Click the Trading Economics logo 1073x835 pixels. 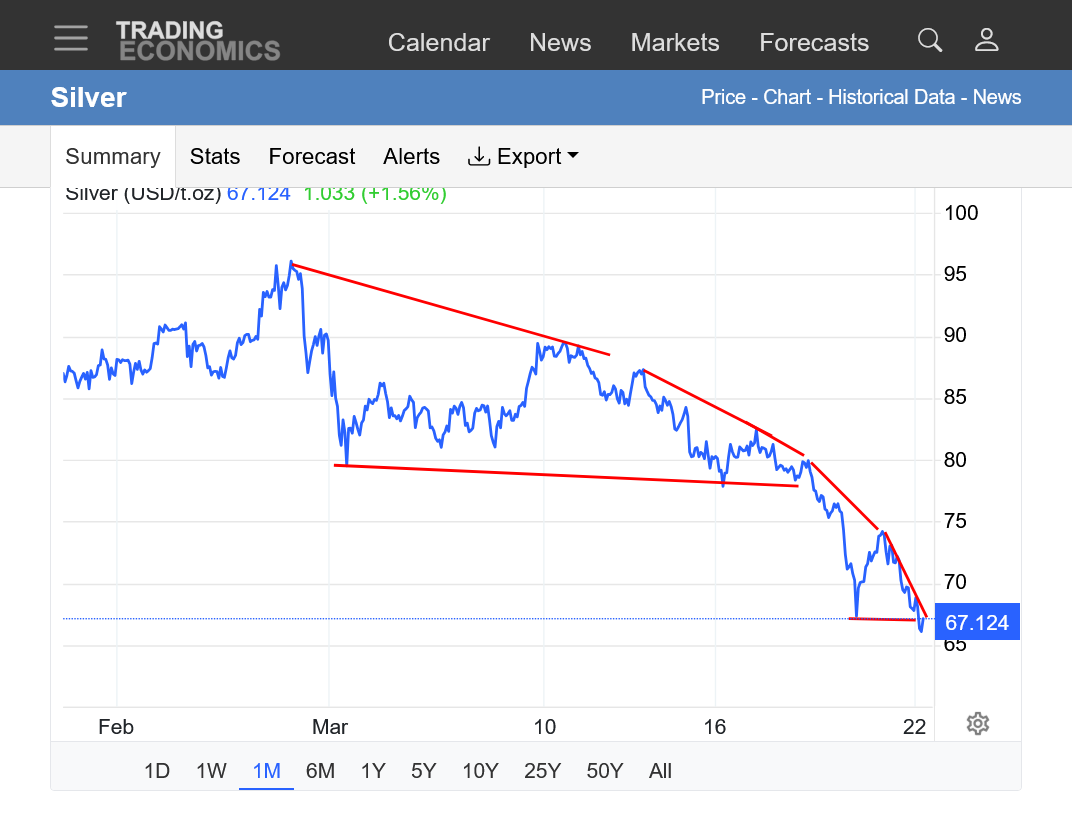pyautogui.click(x=198, y=41)
